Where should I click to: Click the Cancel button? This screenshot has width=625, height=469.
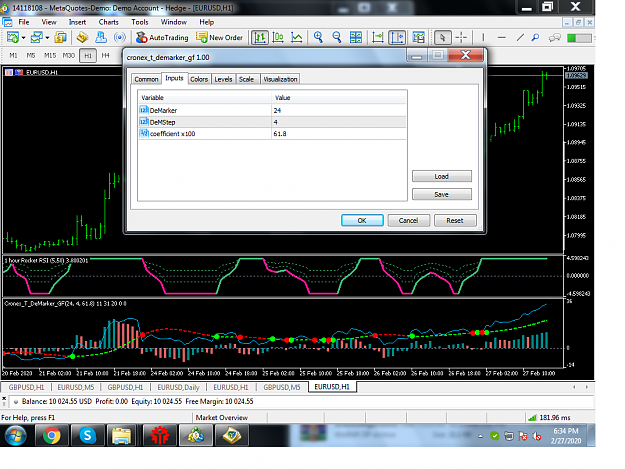point(409,220)
